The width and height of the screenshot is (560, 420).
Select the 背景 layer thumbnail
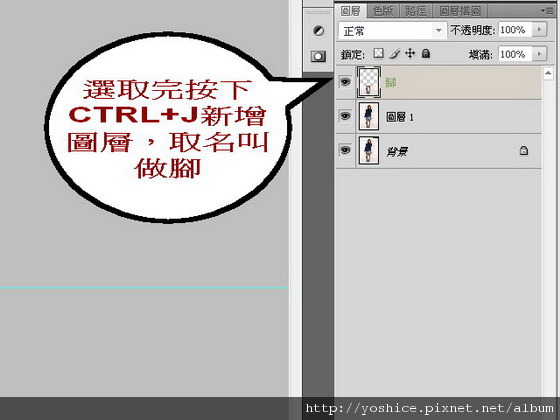point(369,150)
